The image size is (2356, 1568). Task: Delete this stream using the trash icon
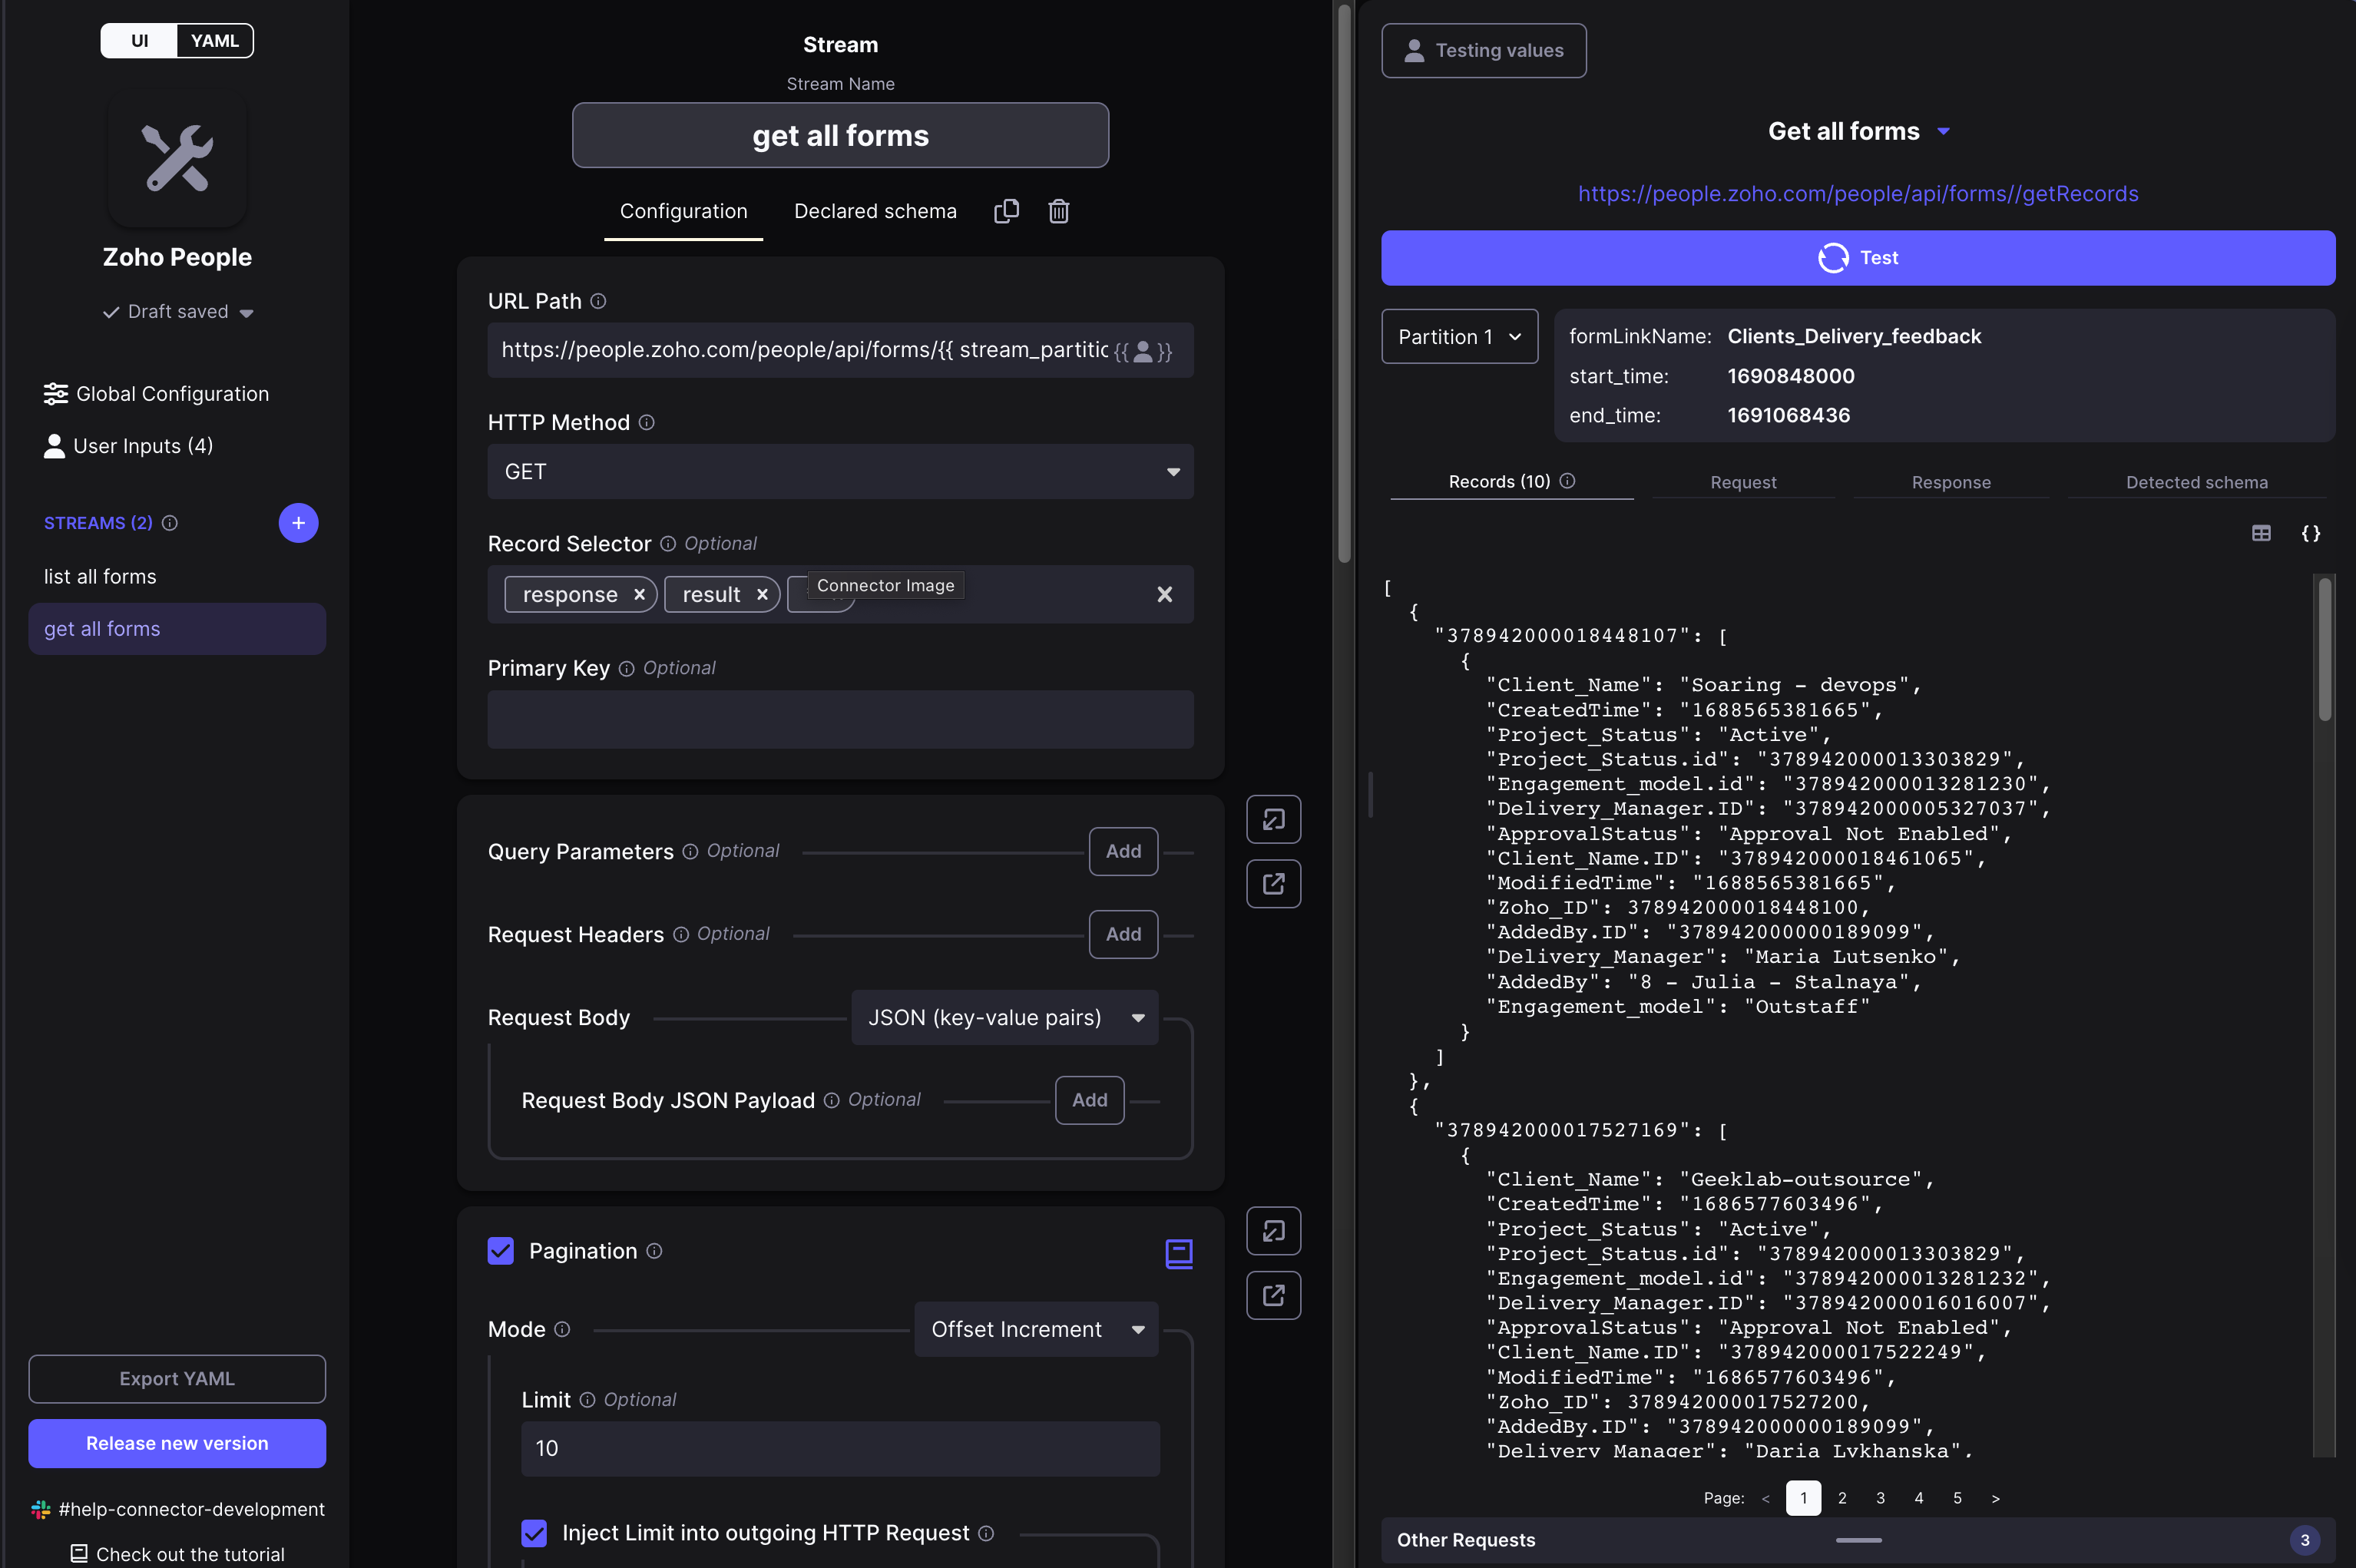click(x=1059, y=211)
